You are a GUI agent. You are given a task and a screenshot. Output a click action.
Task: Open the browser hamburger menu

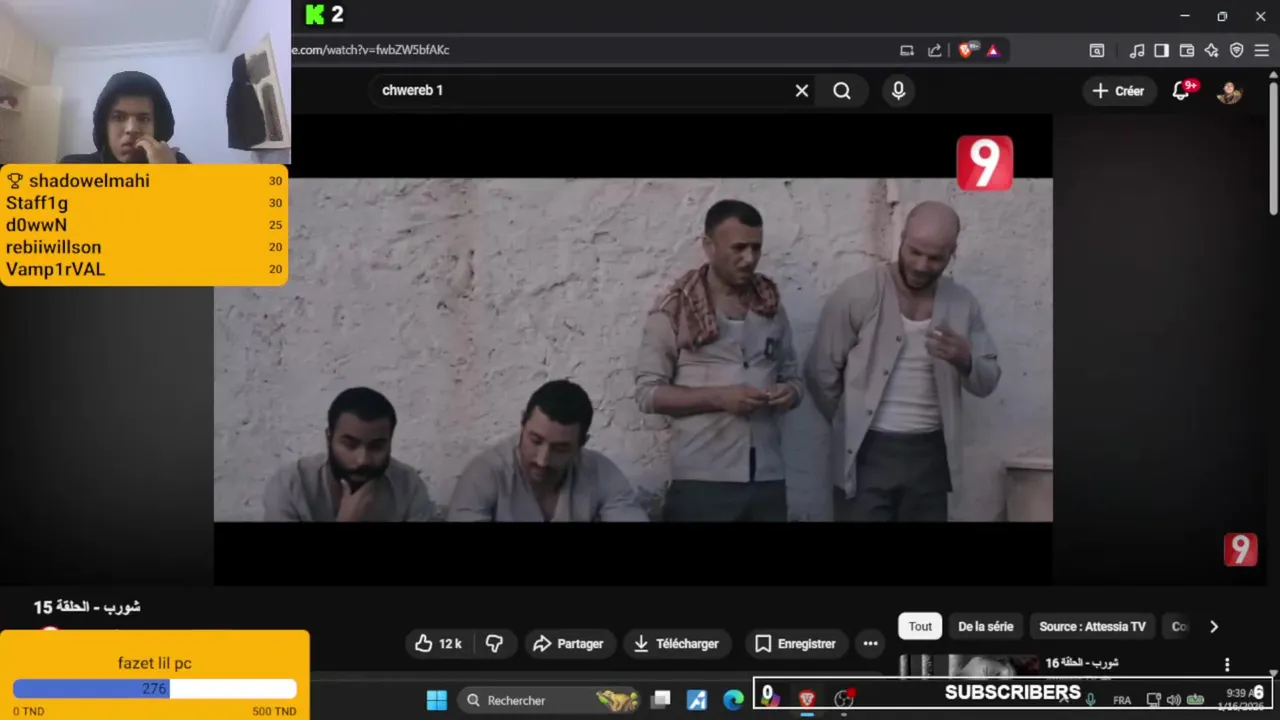pyautogui.click(x=1262, y=50)
